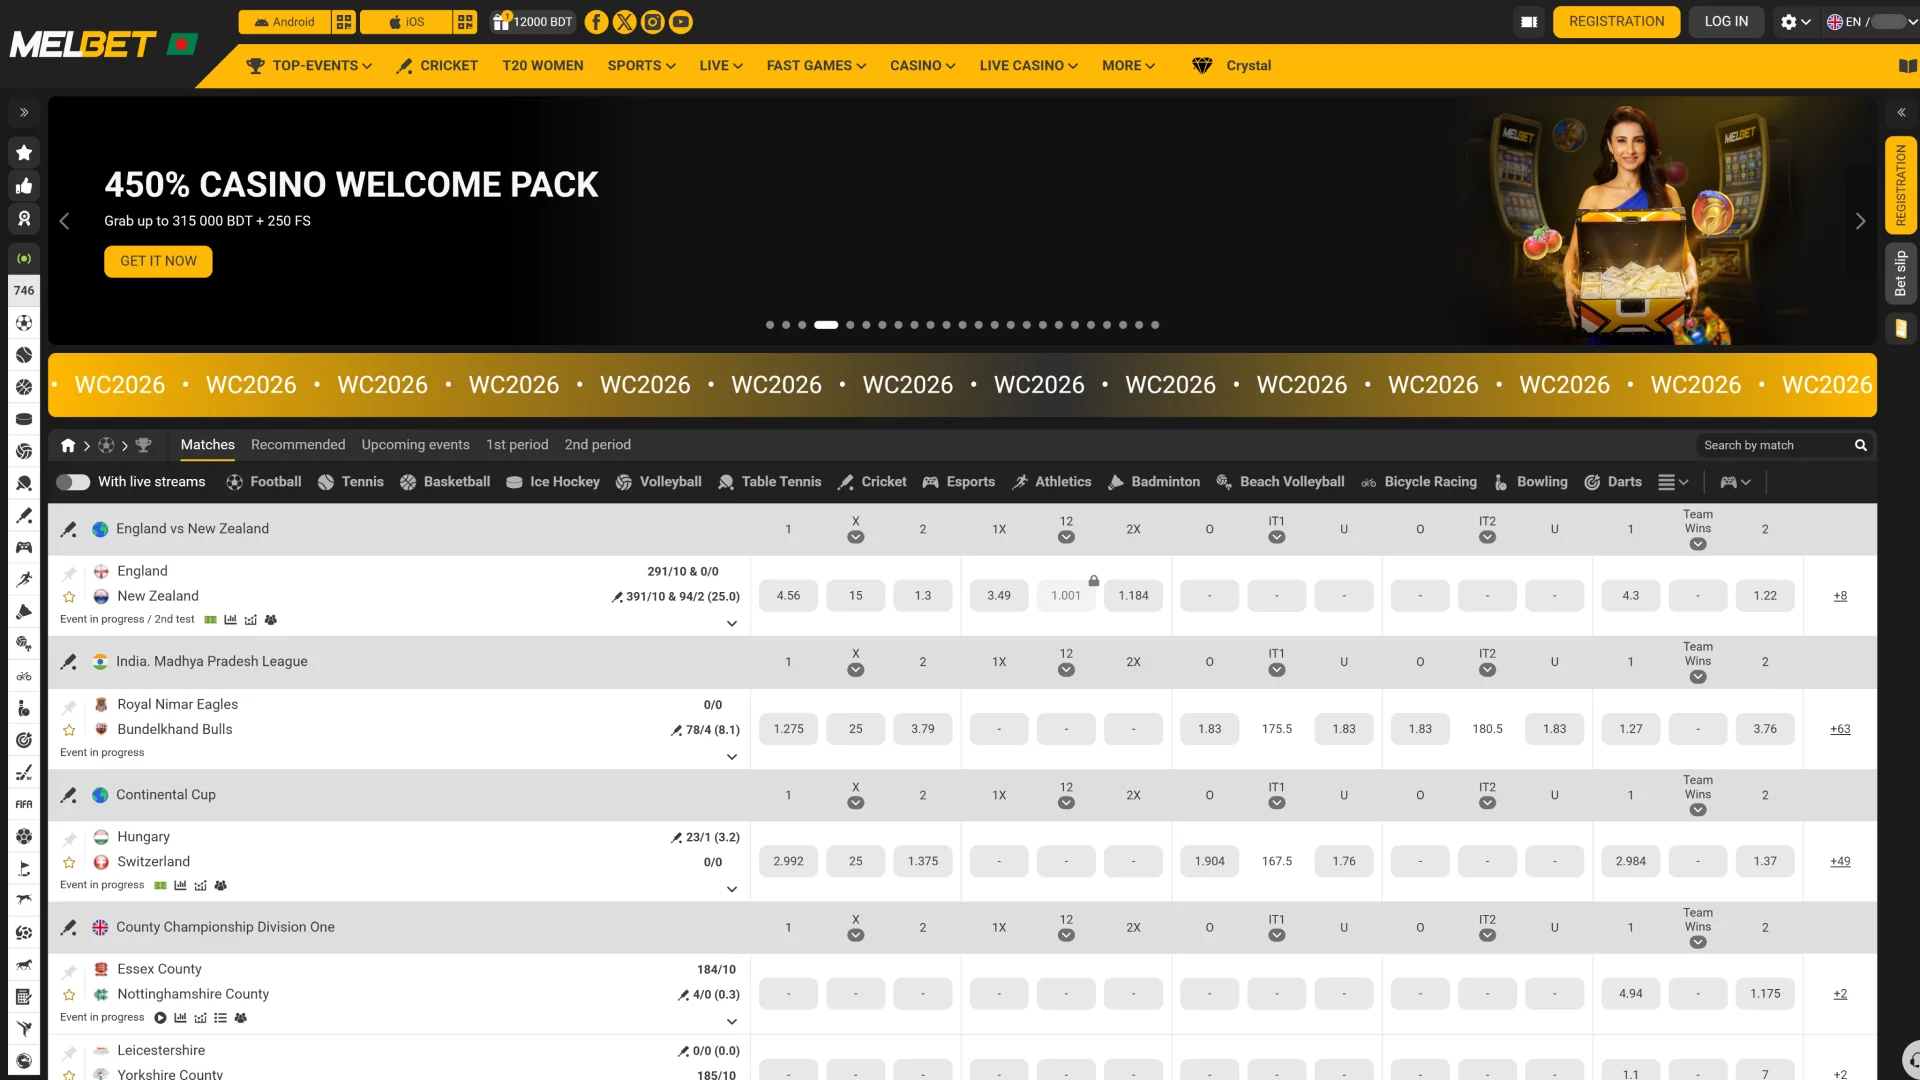Pin the England vs New Zealand match
This screenshot has width=1920, height=1080.
click(x=69, y=573)
